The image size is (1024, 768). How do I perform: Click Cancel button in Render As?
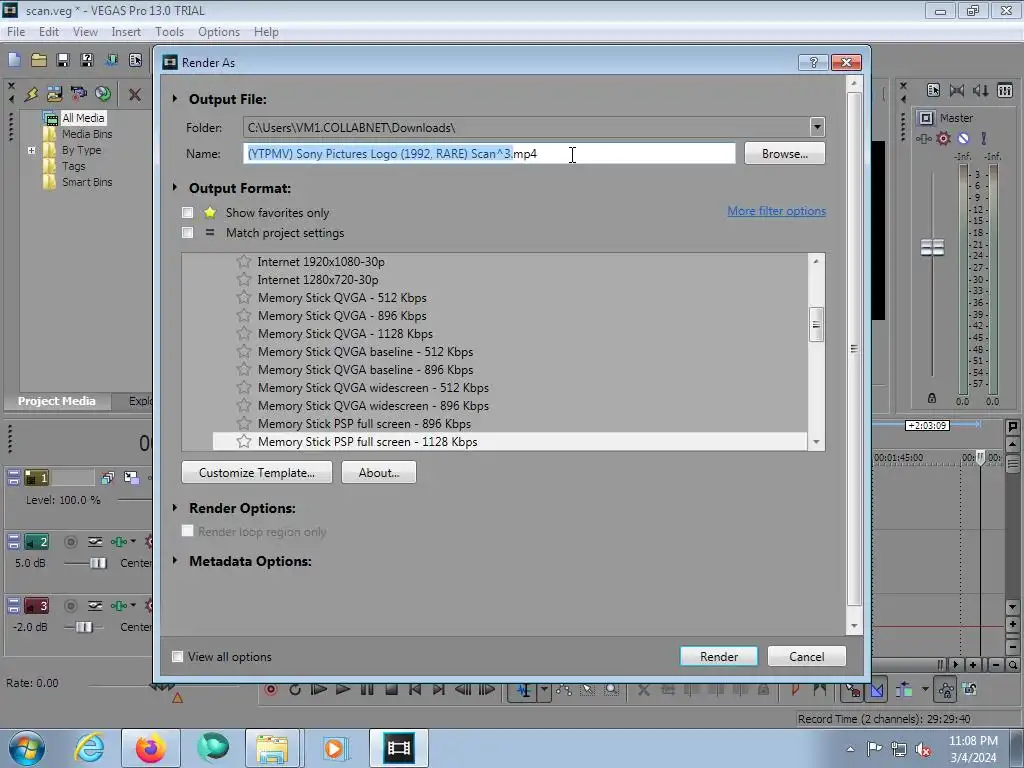coord(807,656)
